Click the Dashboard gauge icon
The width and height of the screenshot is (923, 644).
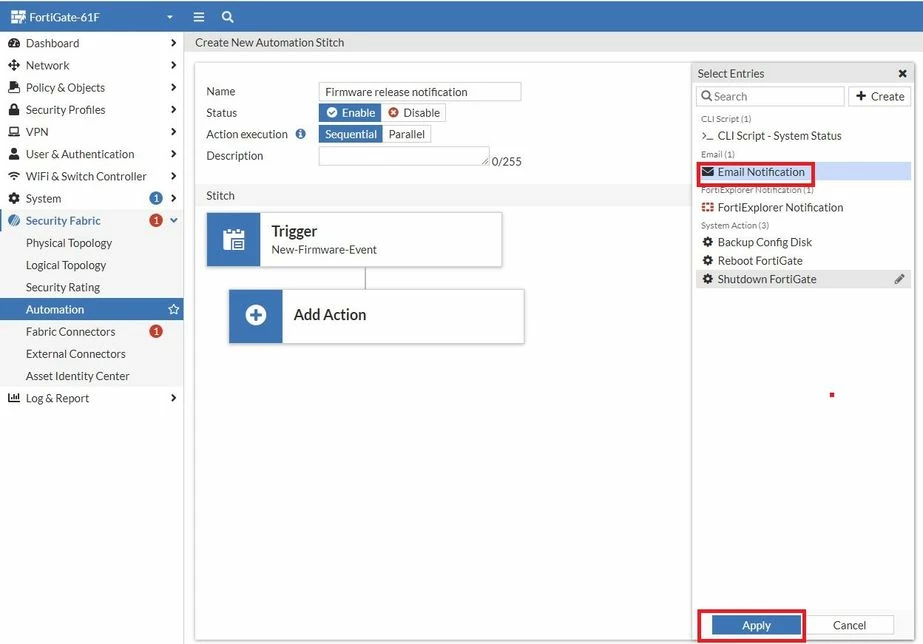[14, 43]
